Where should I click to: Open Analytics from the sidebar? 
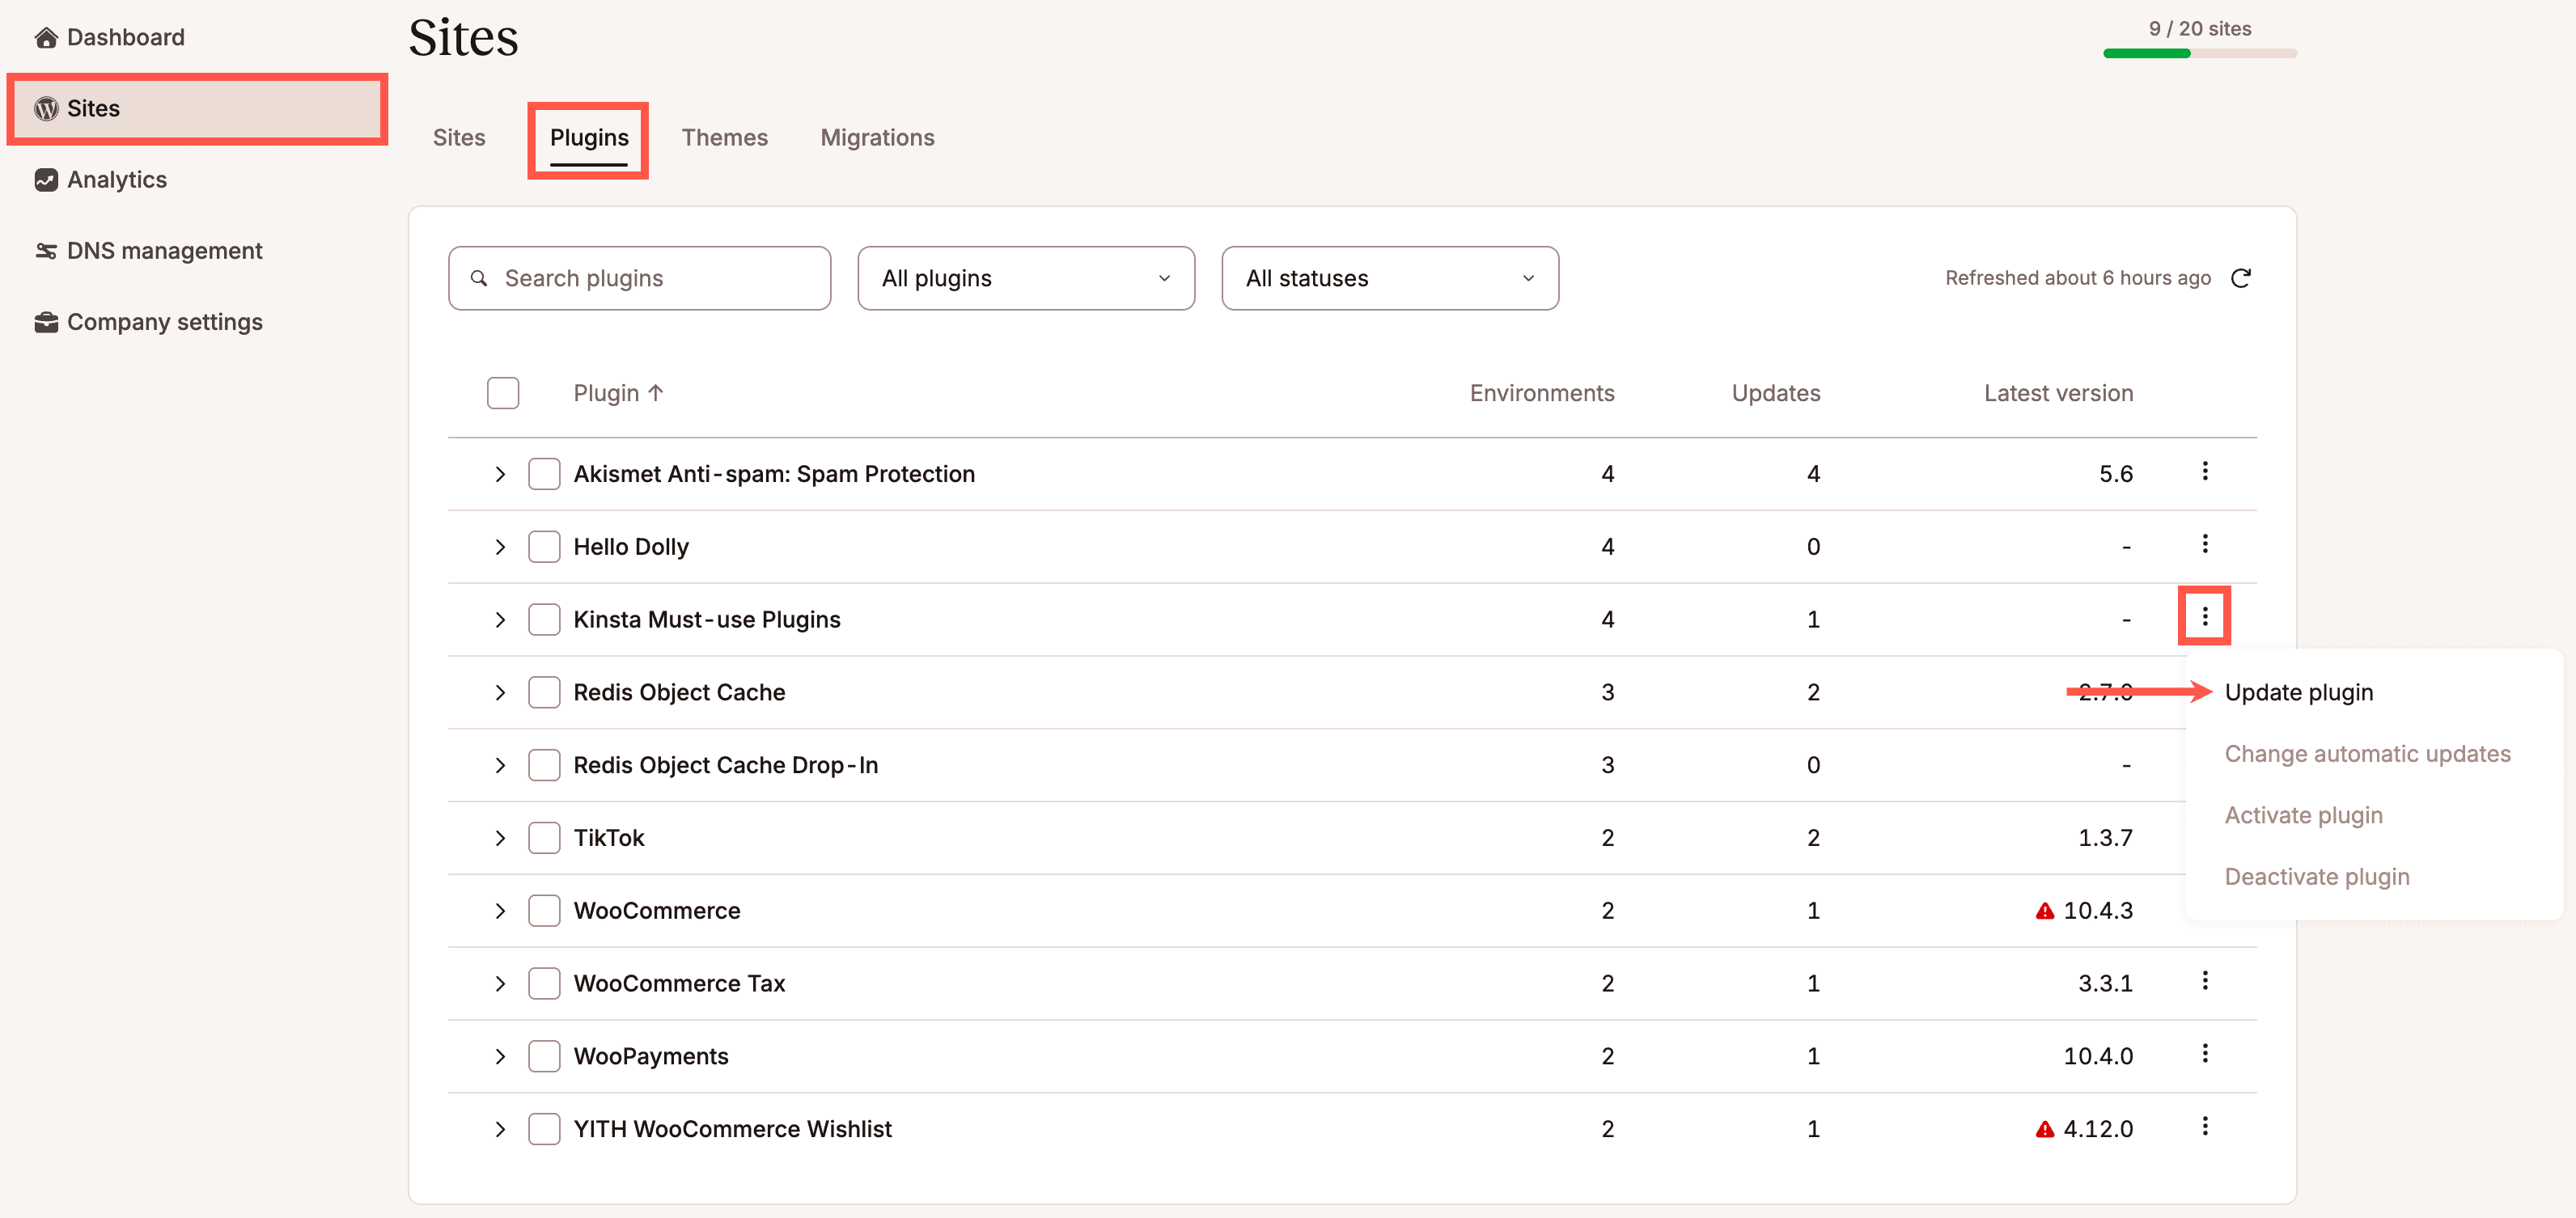click(x=117, y=179)
